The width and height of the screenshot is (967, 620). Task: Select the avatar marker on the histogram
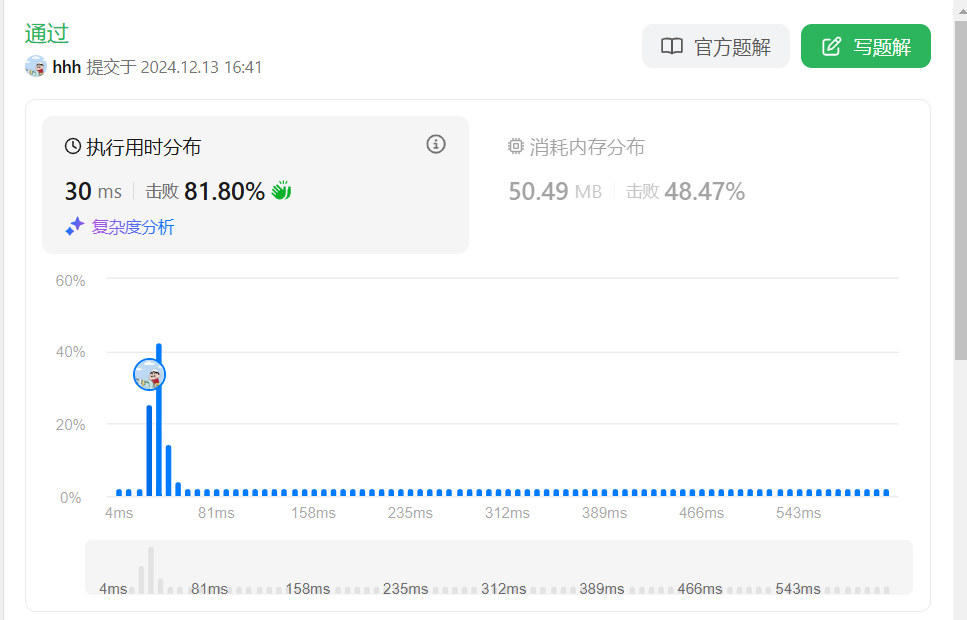tap(149, 375)
